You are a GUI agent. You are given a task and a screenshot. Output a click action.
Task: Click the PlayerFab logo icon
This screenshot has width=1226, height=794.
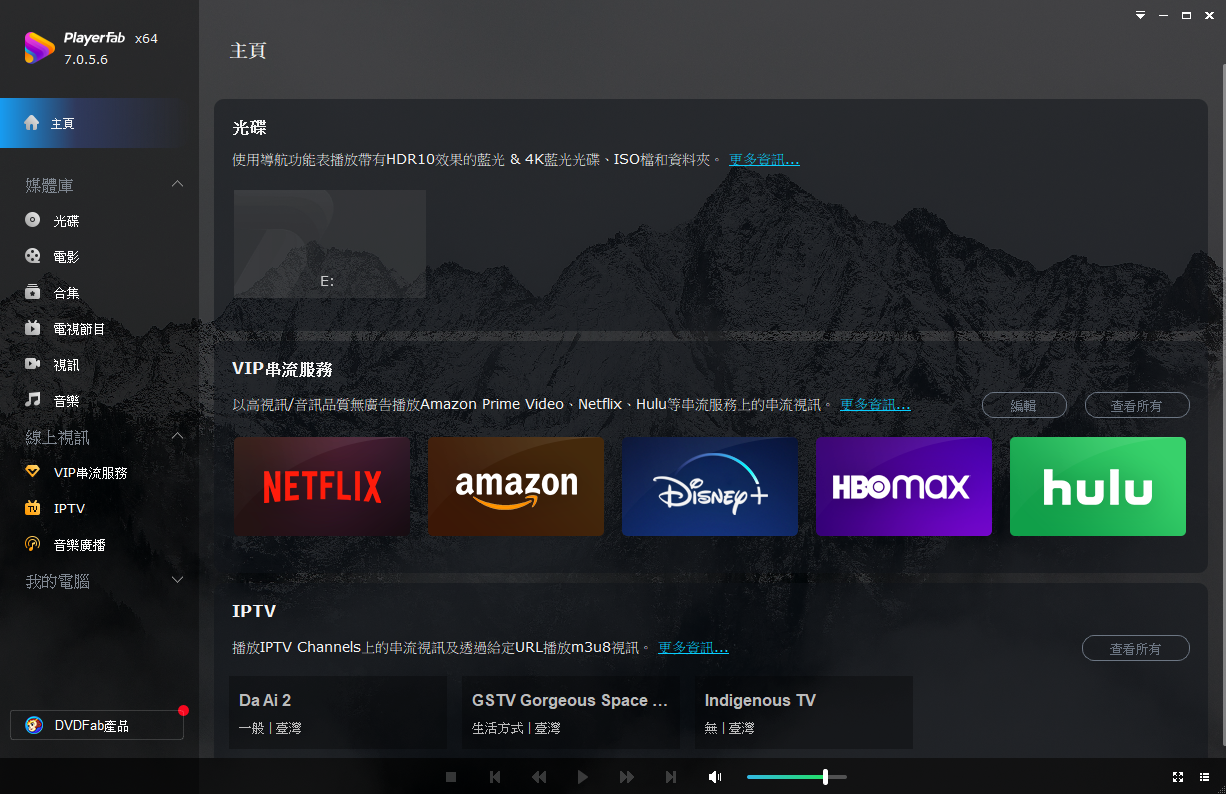[x=39, y=48]
